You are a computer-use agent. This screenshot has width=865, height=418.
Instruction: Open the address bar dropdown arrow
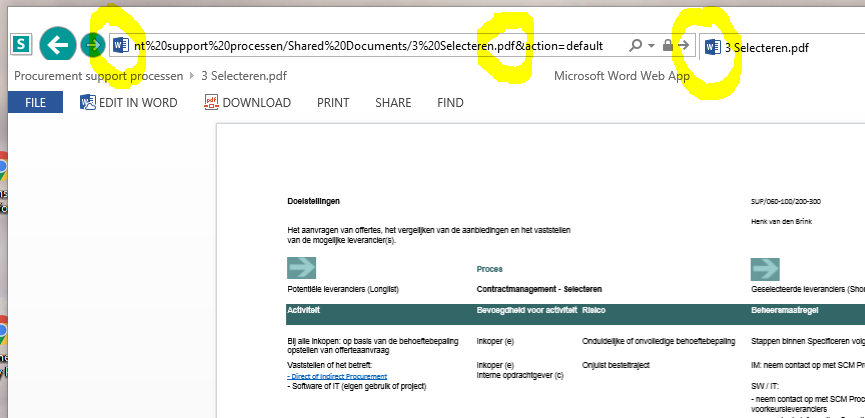click(651, 46)
